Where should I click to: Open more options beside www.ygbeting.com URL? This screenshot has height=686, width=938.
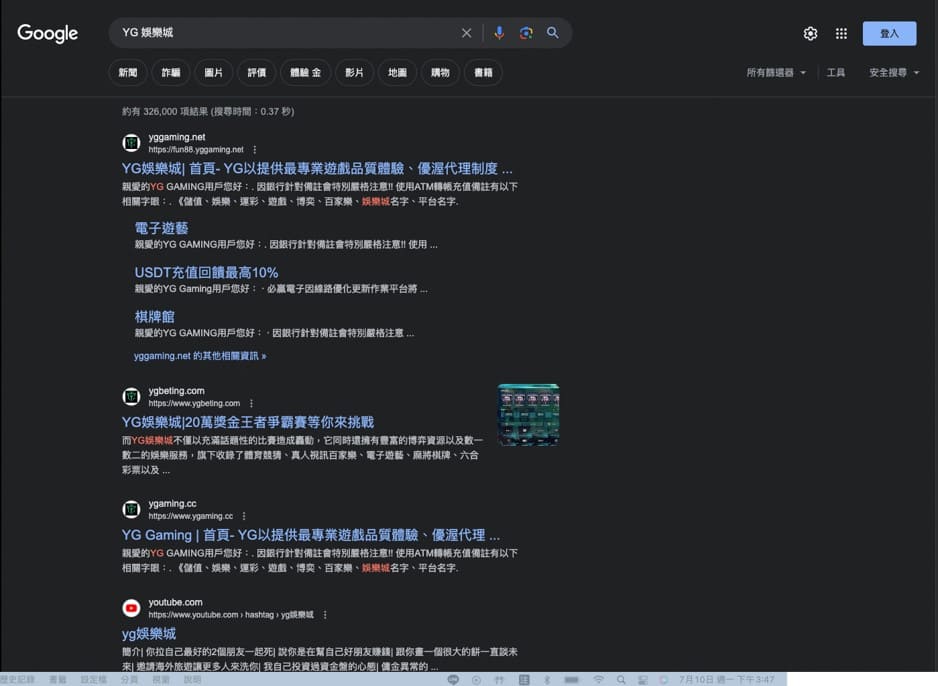pyautogui.click(x=251, y=403)
